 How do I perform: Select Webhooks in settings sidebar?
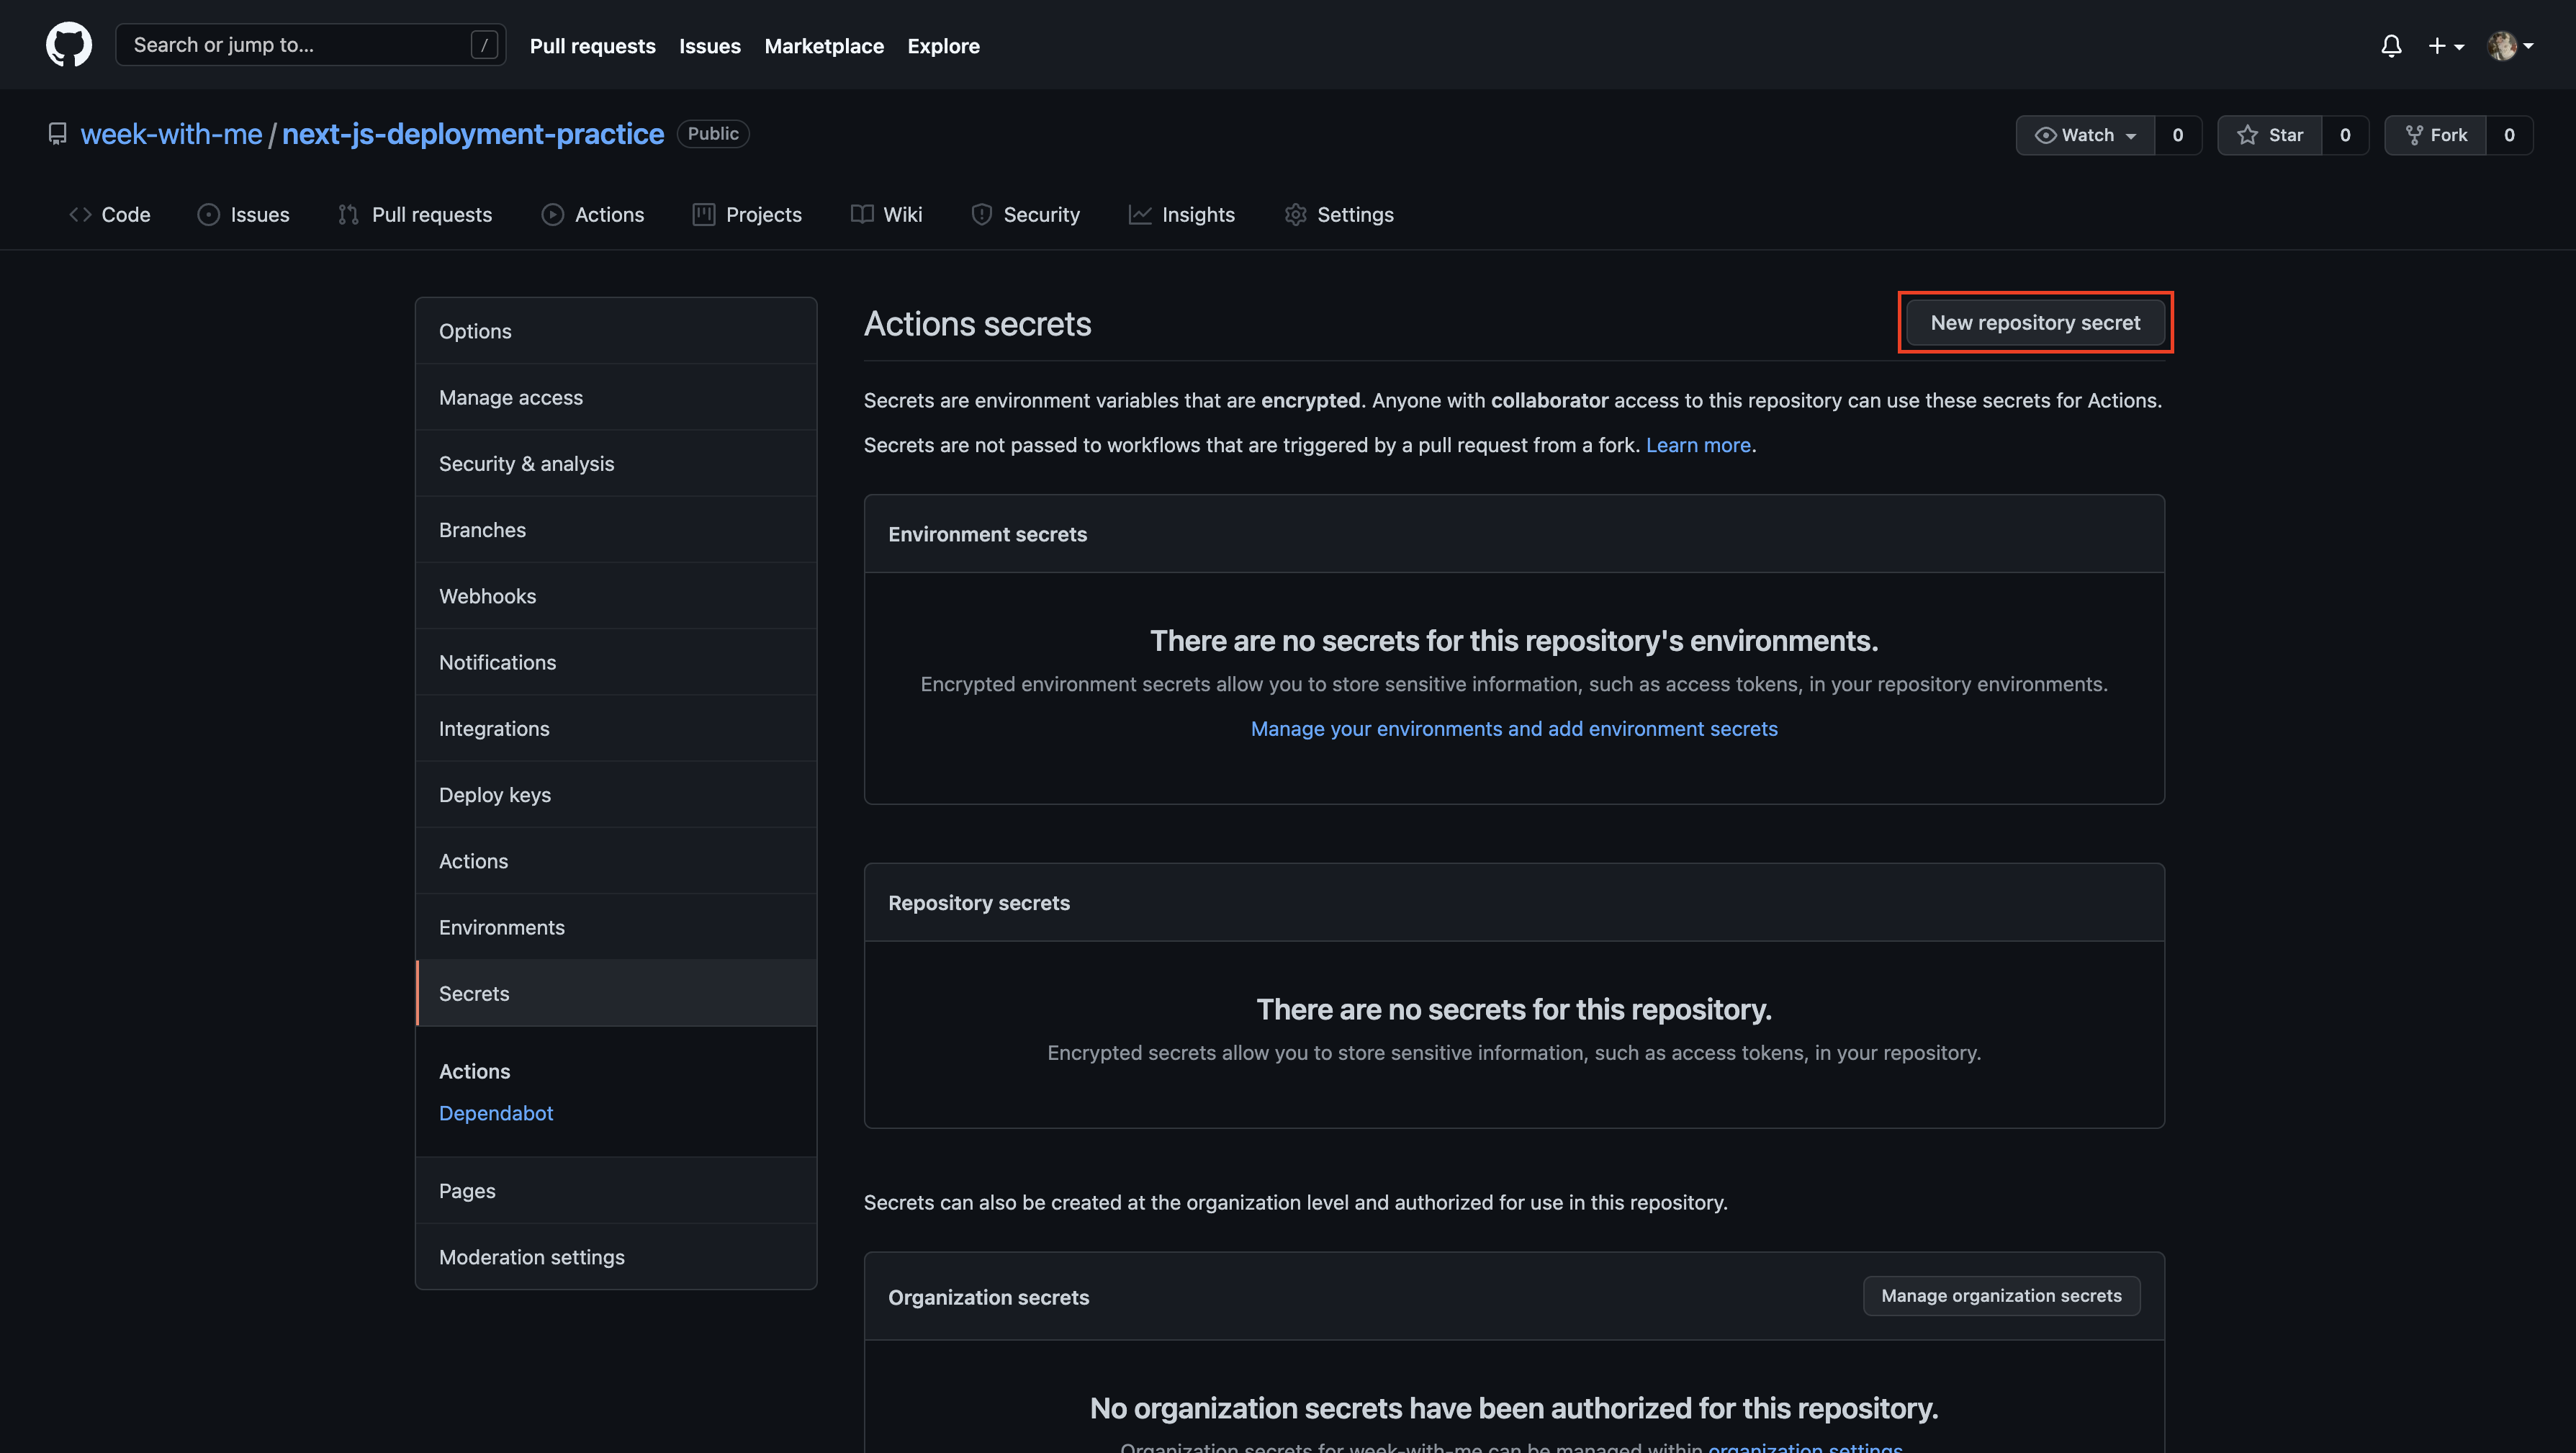coord(487,596)
